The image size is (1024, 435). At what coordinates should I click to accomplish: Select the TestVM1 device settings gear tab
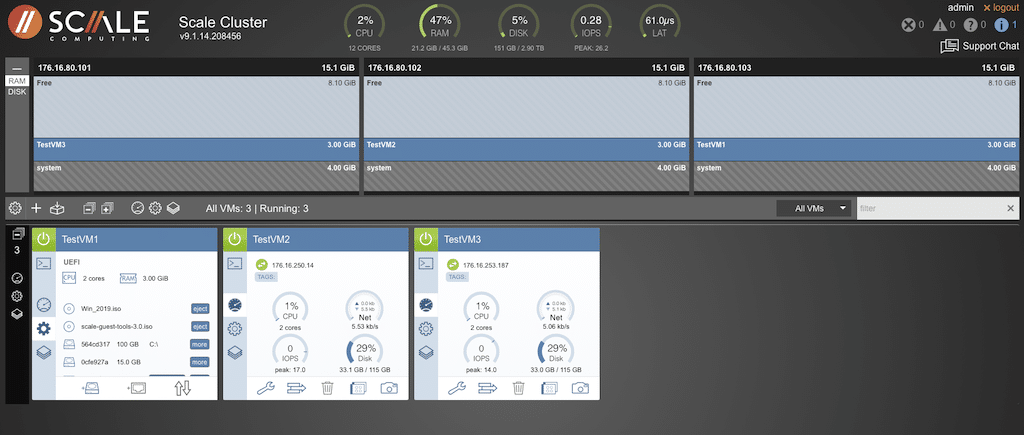click(43, 329)
